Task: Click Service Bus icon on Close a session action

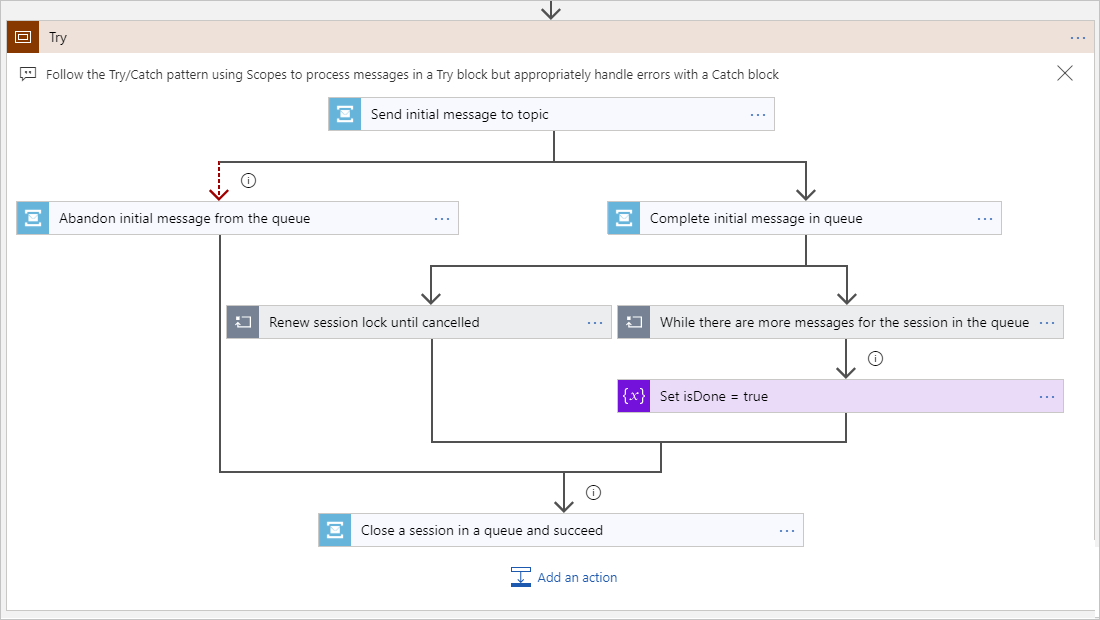Action: [x=334, y=530]
